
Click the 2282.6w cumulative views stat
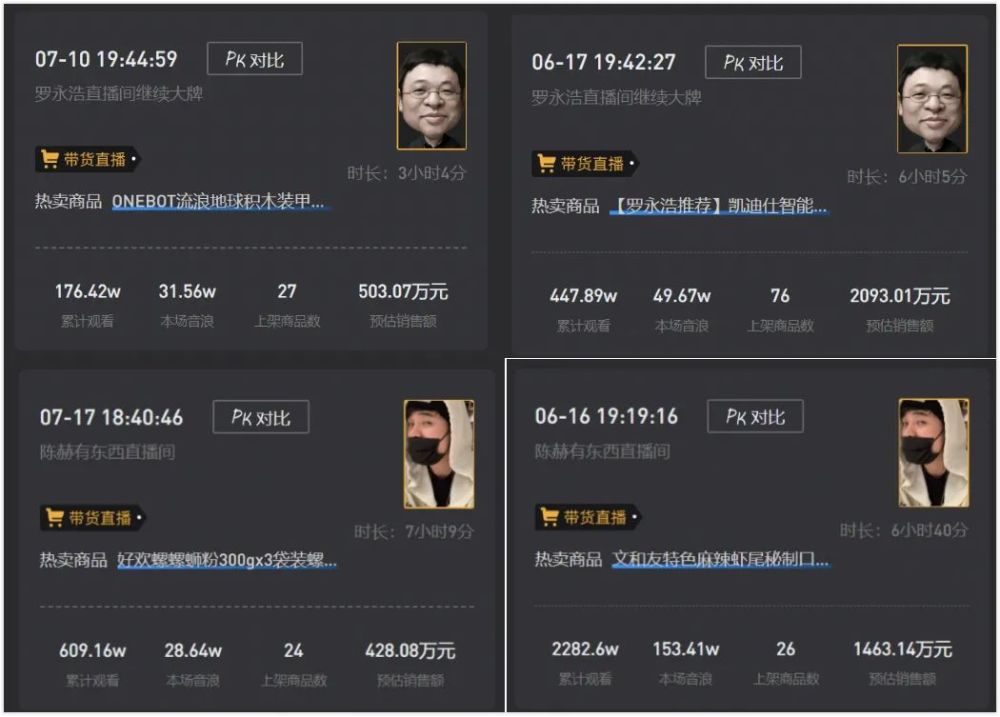(x=585, y=649)
